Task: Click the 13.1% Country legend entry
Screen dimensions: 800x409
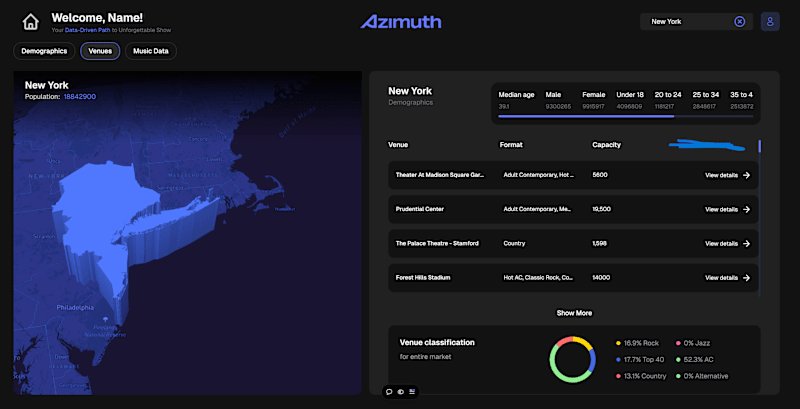Action: pos(641,376)
